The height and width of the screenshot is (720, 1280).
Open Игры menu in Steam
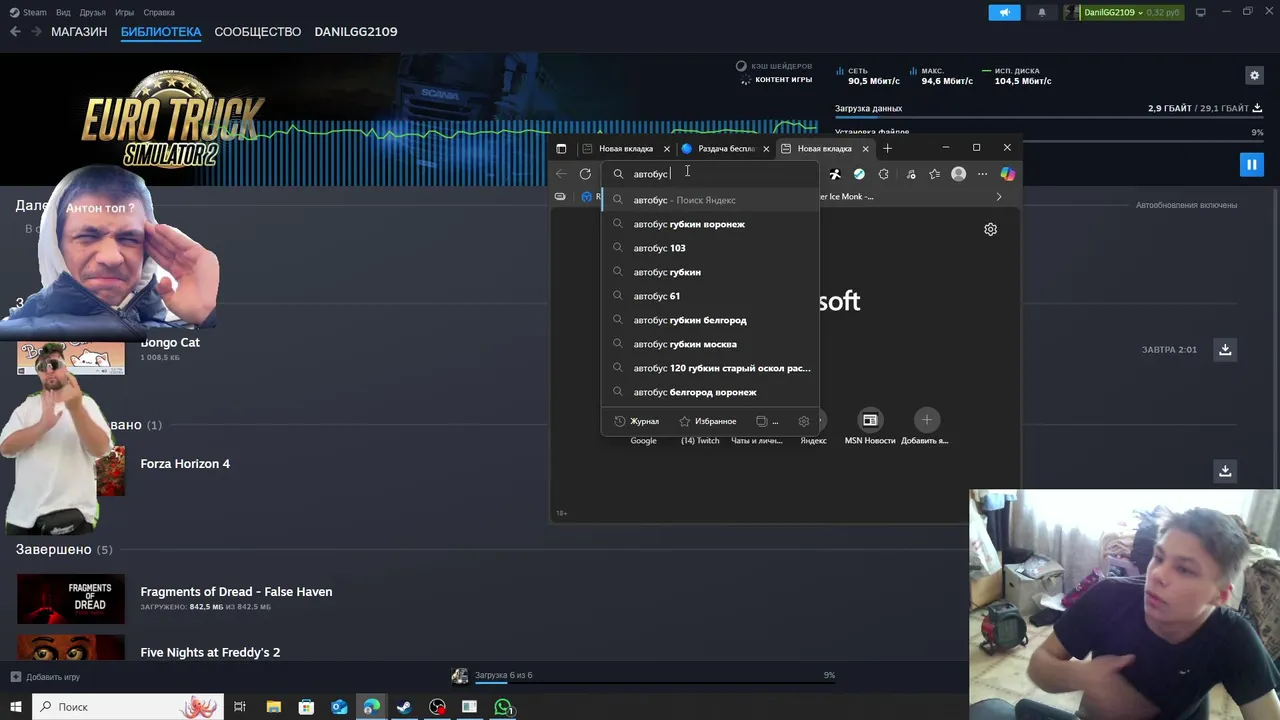coord(124,12)
